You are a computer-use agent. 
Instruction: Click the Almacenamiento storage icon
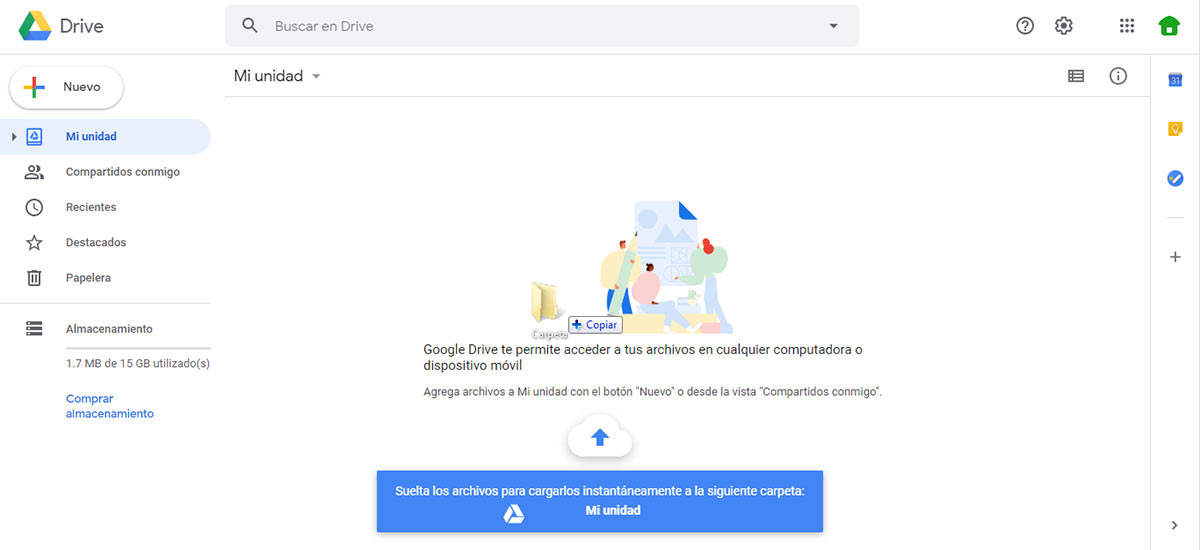coord(34,328)
